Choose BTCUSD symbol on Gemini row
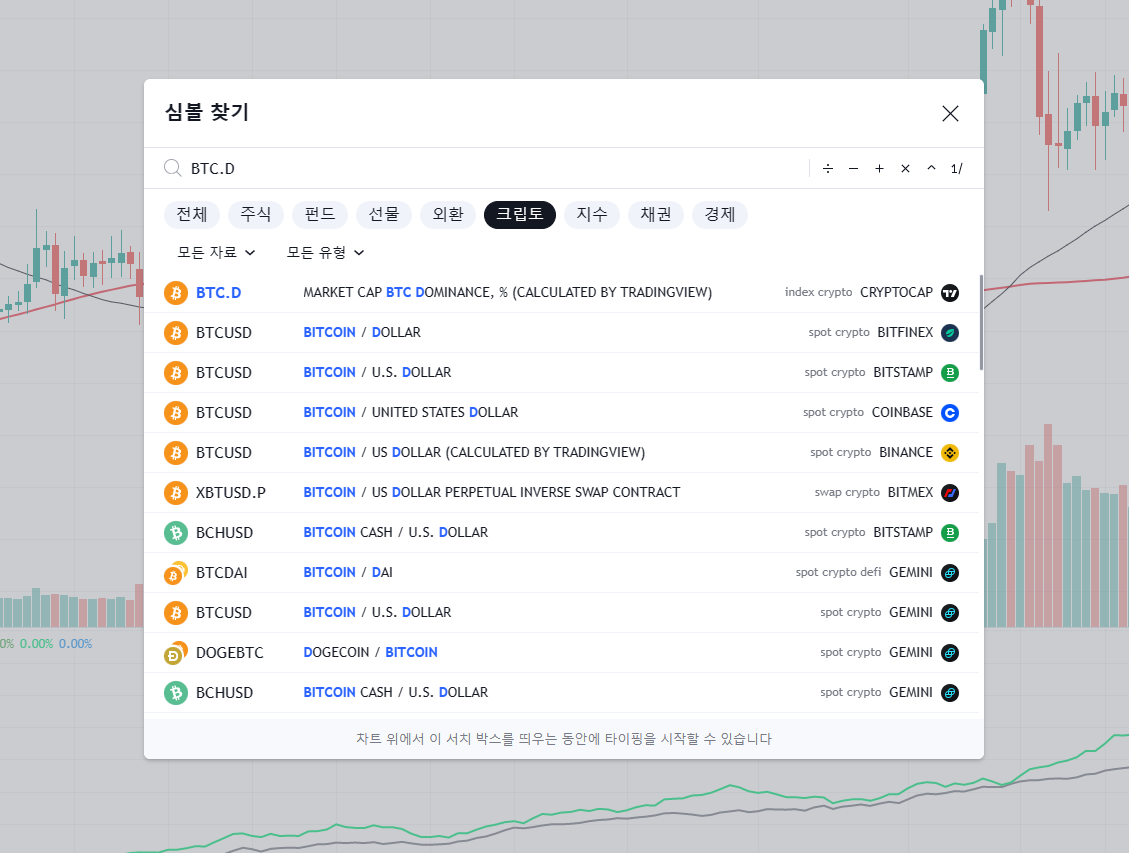The height and width of the screenshot is (853, 1129). pos(224,613)
